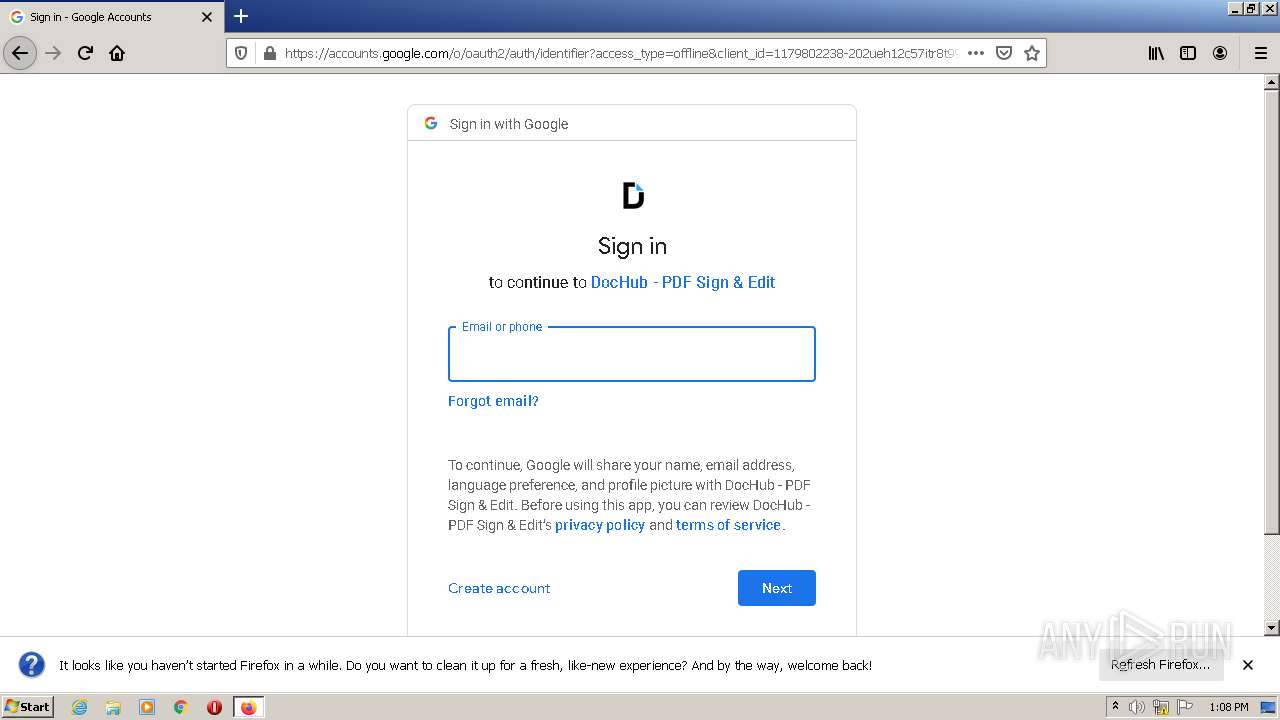Image resolution: width=1280 pixels, height=720 pixels.
Task: Click the DocHub logo
Action: (632, 195)
